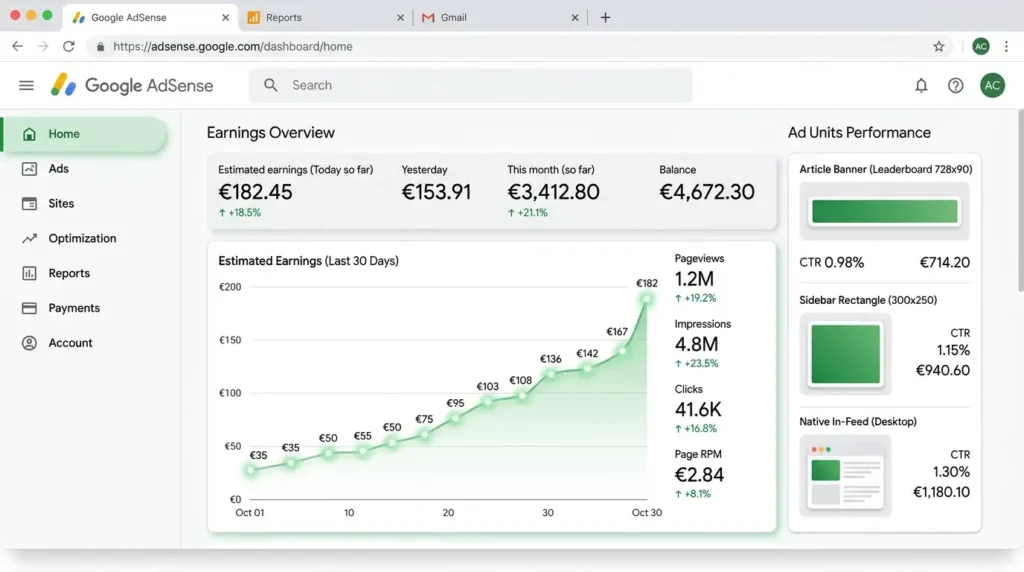This screenshot has height=572, width=1024.
Task: Open the Chrome profile AC icon in toolbar
Action: click(980, 46)
